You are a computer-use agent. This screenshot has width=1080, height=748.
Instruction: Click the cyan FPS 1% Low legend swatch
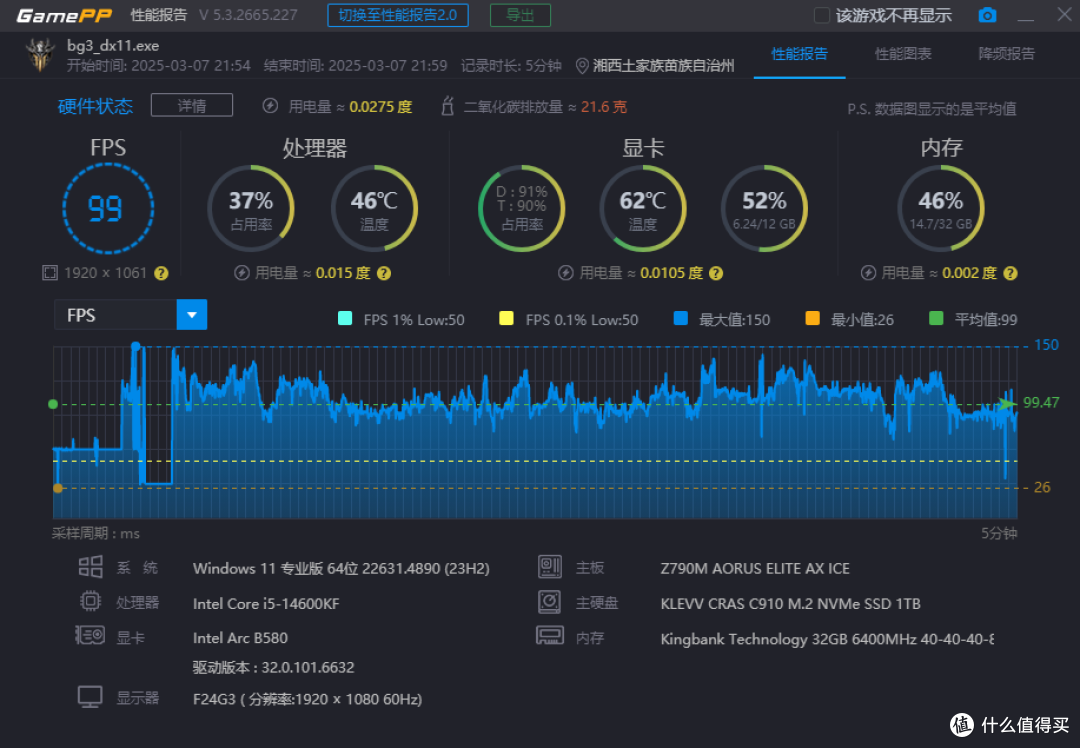pos(345,318)
